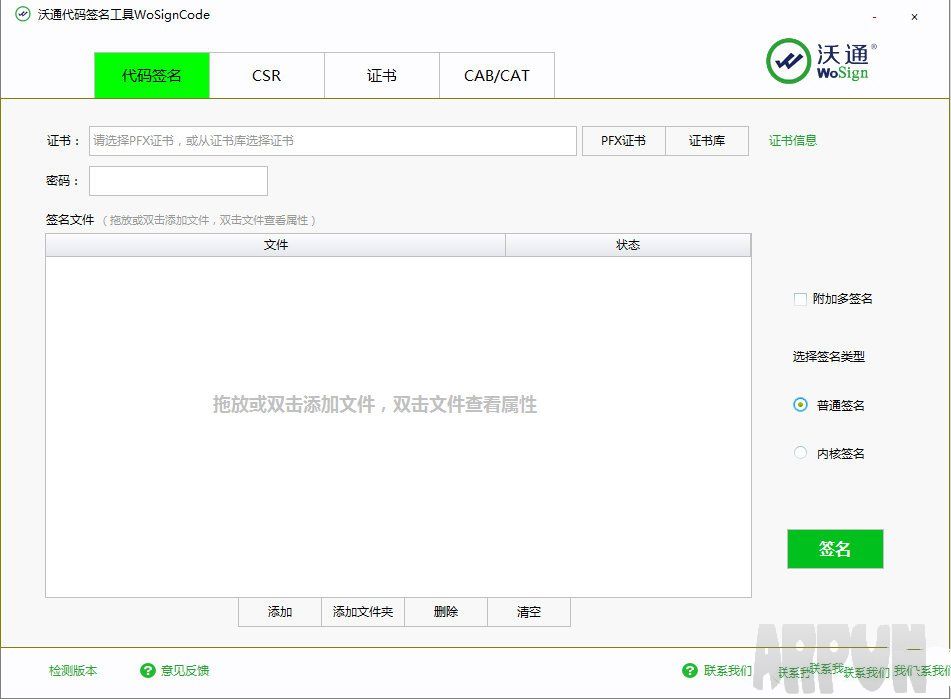Select the 普通签名 radio button

pyautogui.click(x=800, y=404)
